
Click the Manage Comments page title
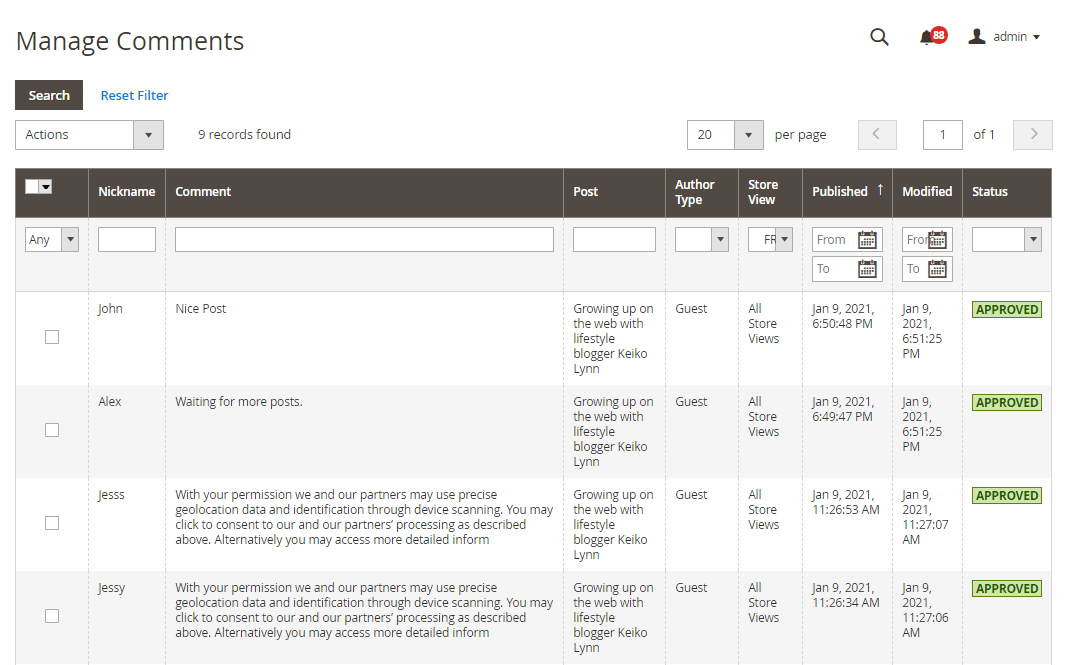[x=130, y=41]
